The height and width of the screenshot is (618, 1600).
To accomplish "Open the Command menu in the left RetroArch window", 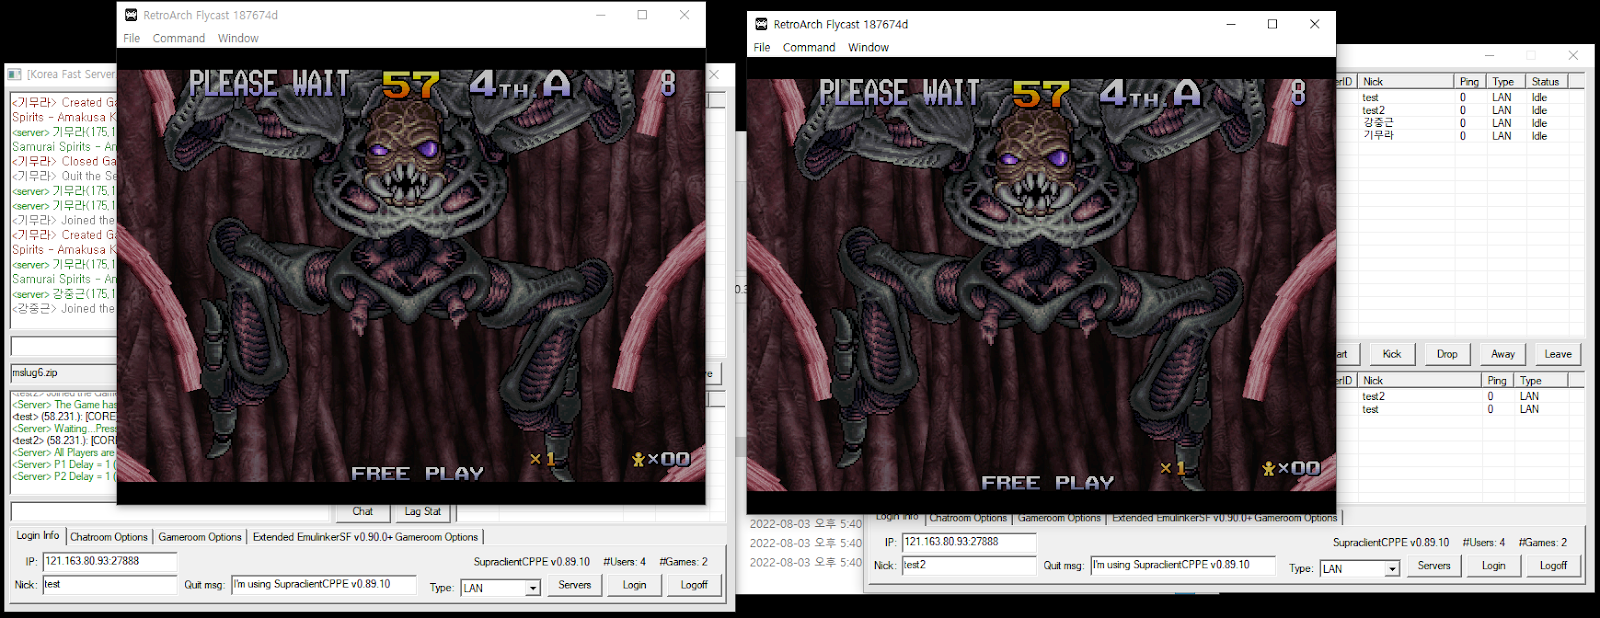I will point(179,38).
